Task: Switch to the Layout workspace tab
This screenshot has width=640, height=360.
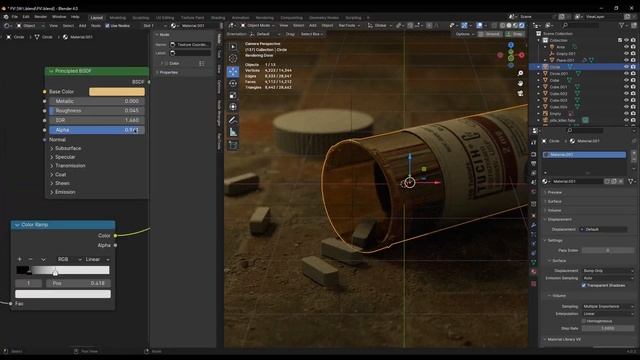Action: coord(97,18)
